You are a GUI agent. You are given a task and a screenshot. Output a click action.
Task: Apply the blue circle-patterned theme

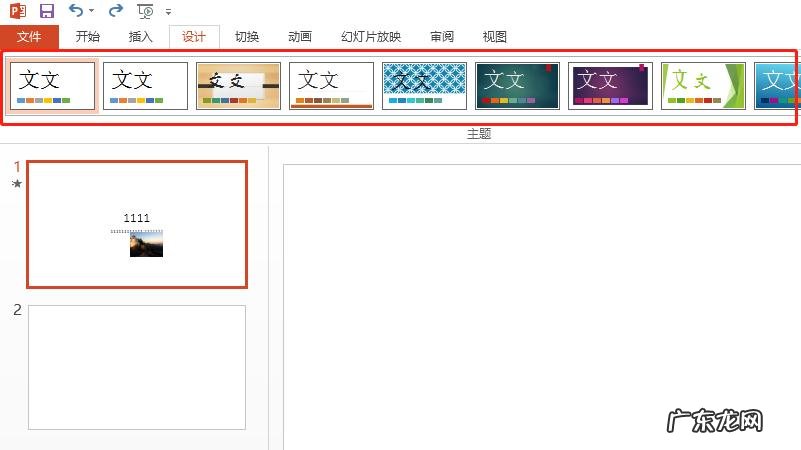(x=425, y=86)
